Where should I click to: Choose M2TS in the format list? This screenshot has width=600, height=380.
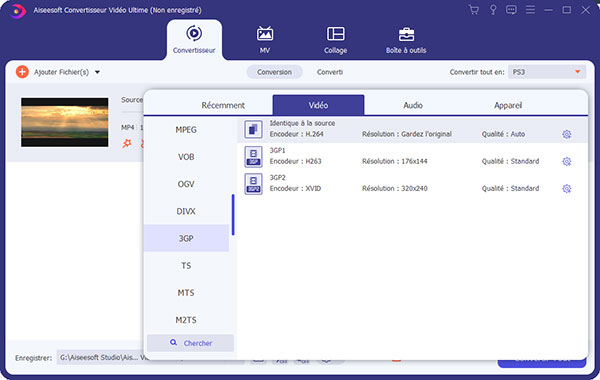[186, 320]
